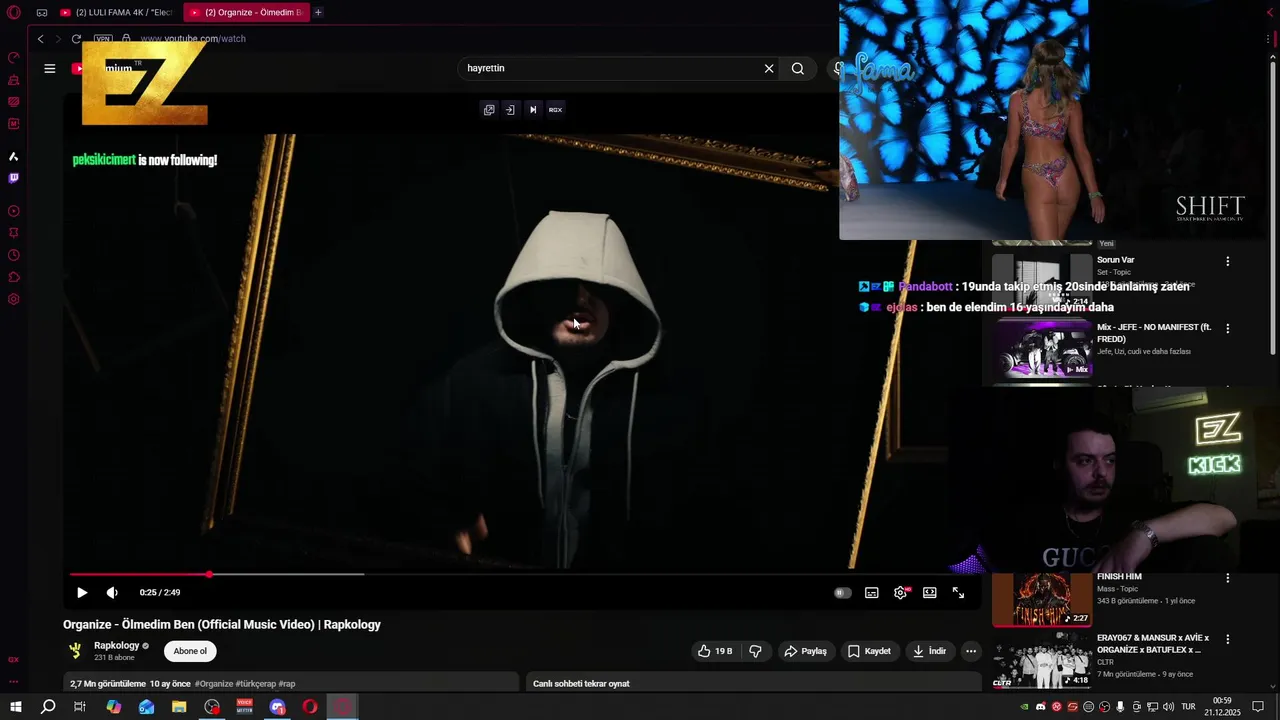Enter fullscreen mode
Screen dimensions: 1280x720
958,593
